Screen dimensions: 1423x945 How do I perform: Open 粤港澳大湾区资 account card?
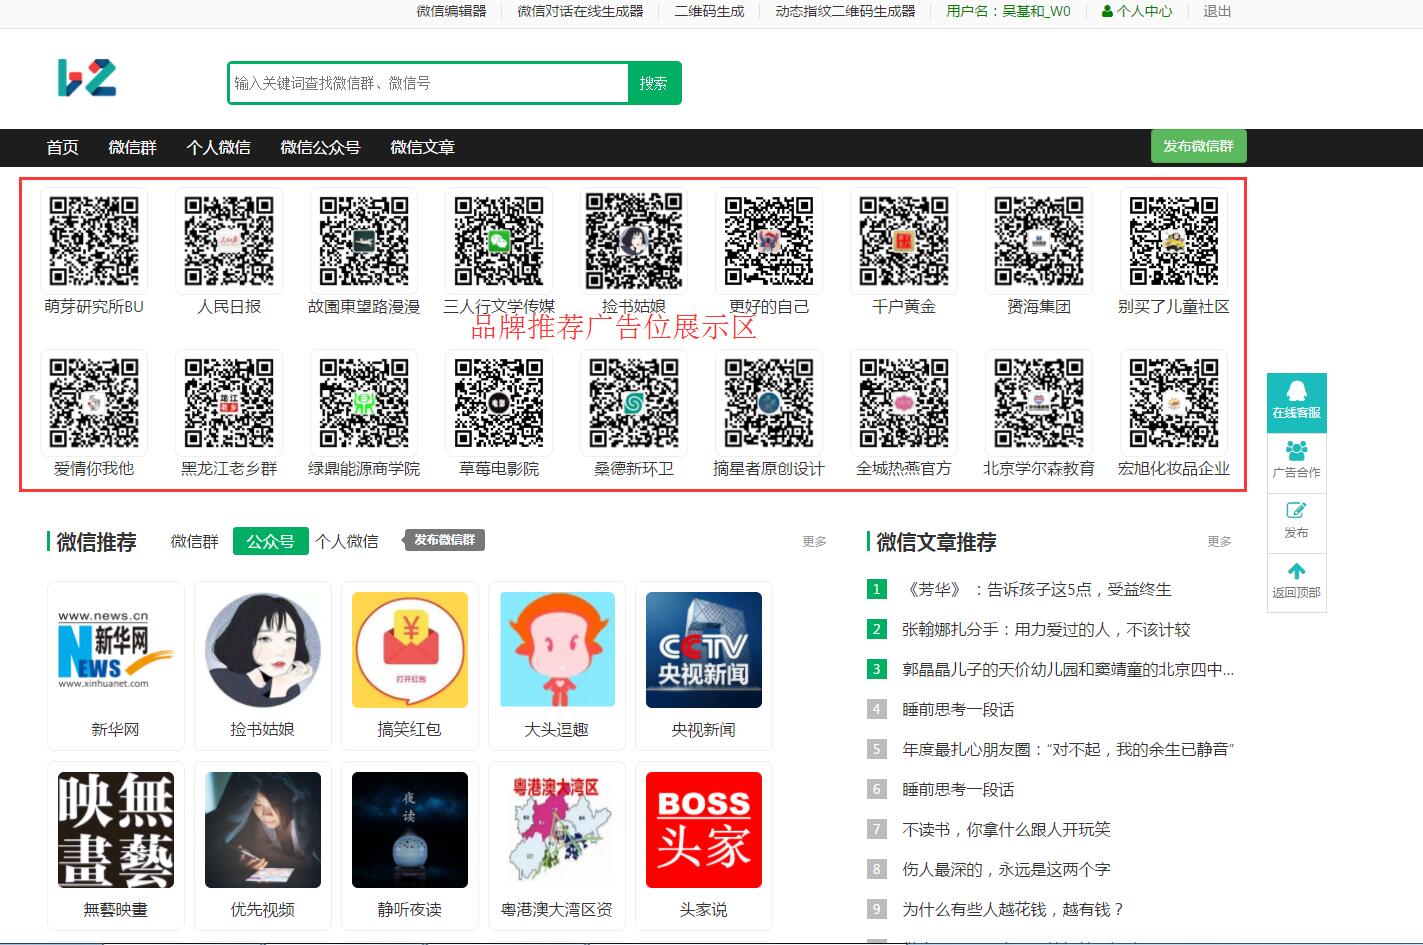tap(557, 846)
